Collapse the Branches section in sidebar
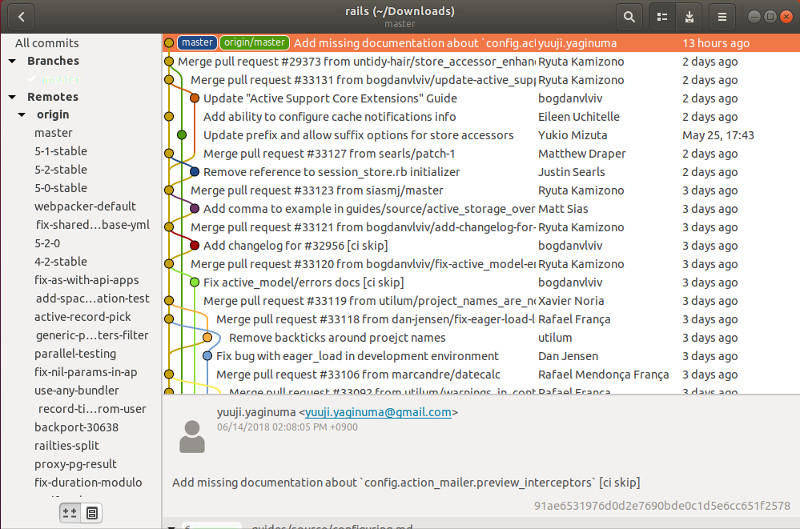 tap(13, 61)
